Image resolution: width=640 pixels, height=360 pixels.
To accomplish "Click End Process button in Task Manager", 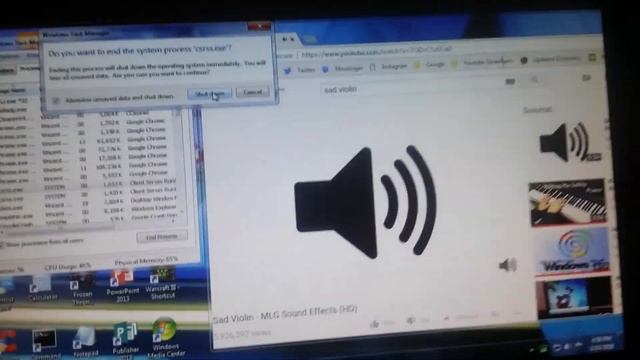I will click(162, 237).
